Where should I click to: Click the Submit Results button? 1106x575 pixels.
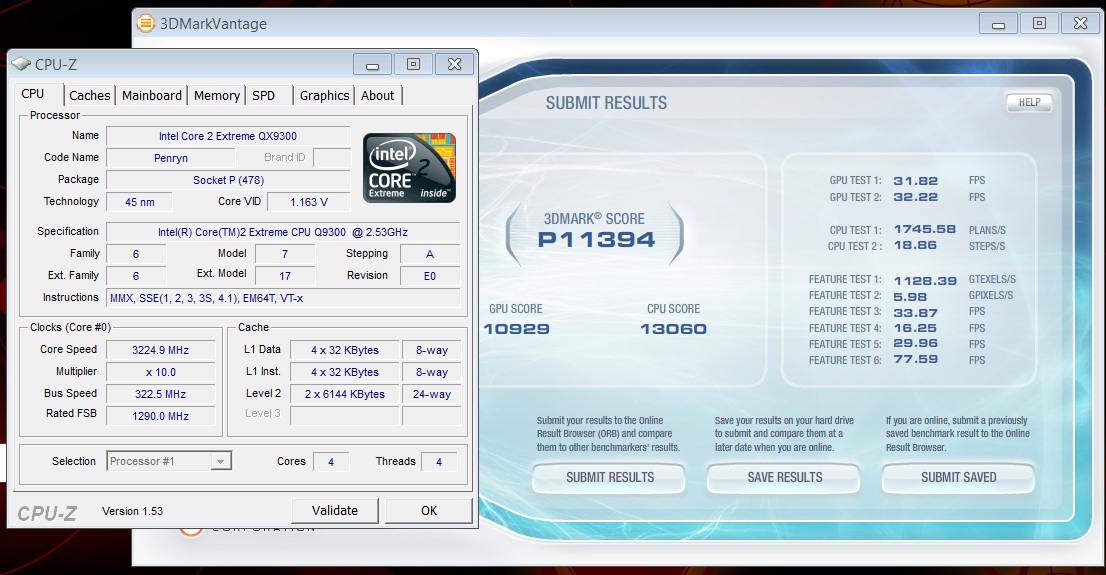pos(610,478)
